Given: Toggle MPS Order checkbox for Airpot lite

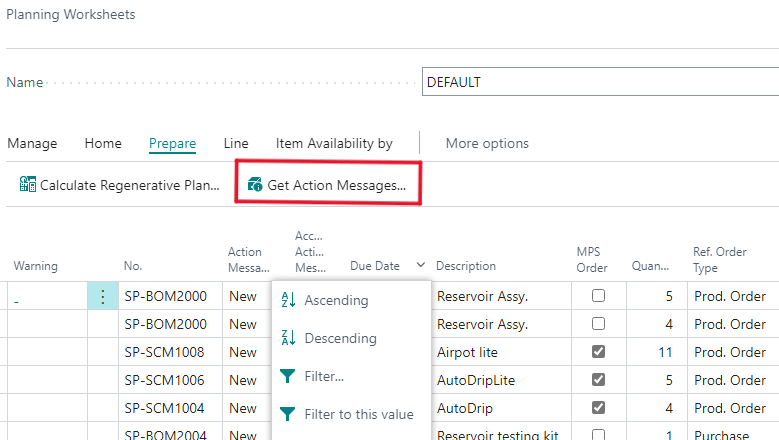Looking at the screenshot, I should tap(597, 352).
